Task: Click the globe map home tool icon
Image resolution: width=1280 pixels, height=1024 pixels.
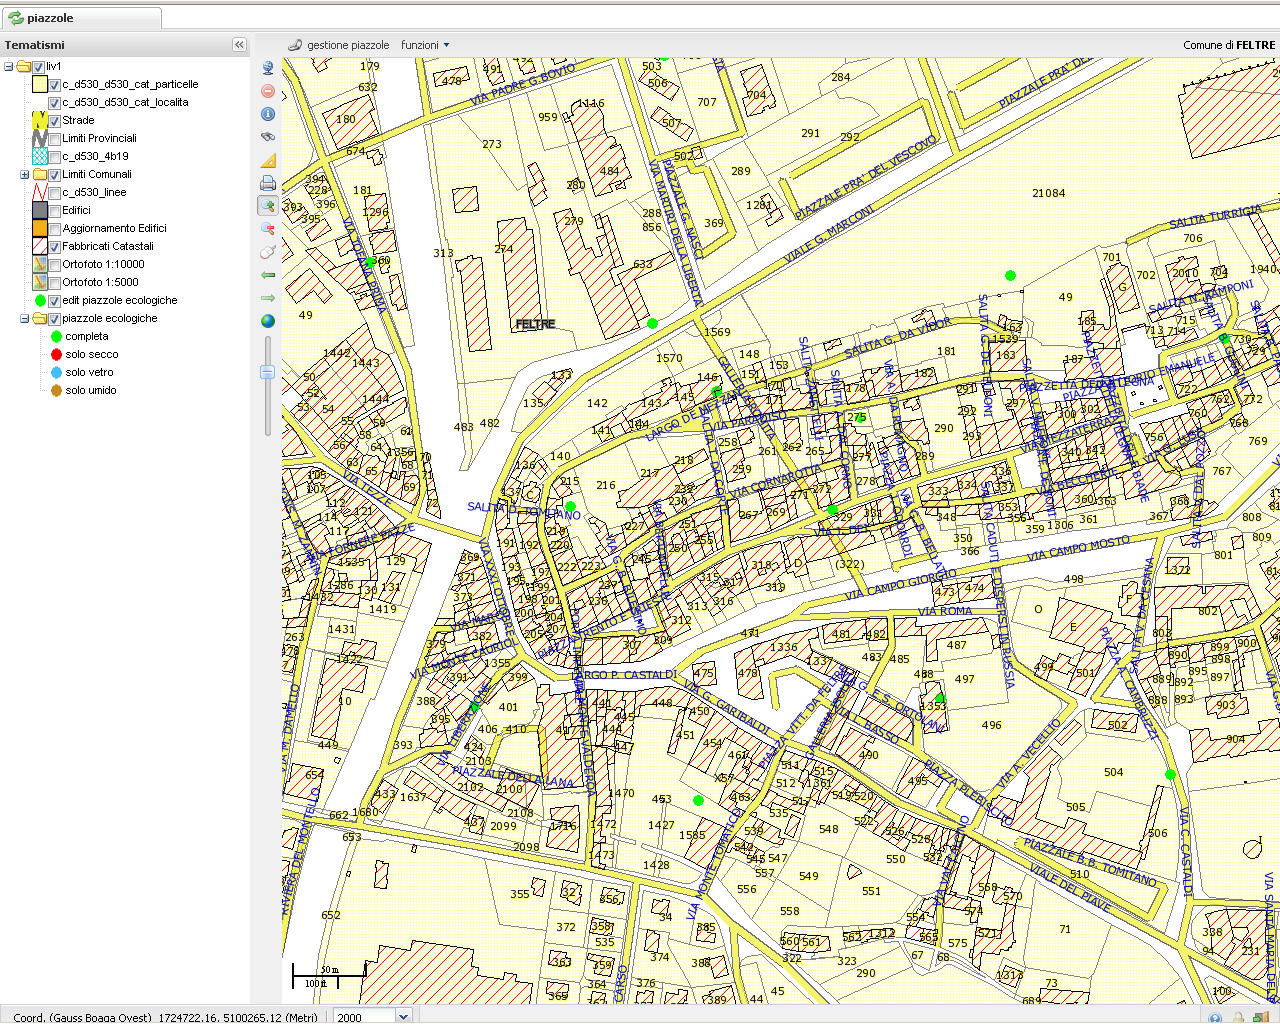Action: click(268, 68)
